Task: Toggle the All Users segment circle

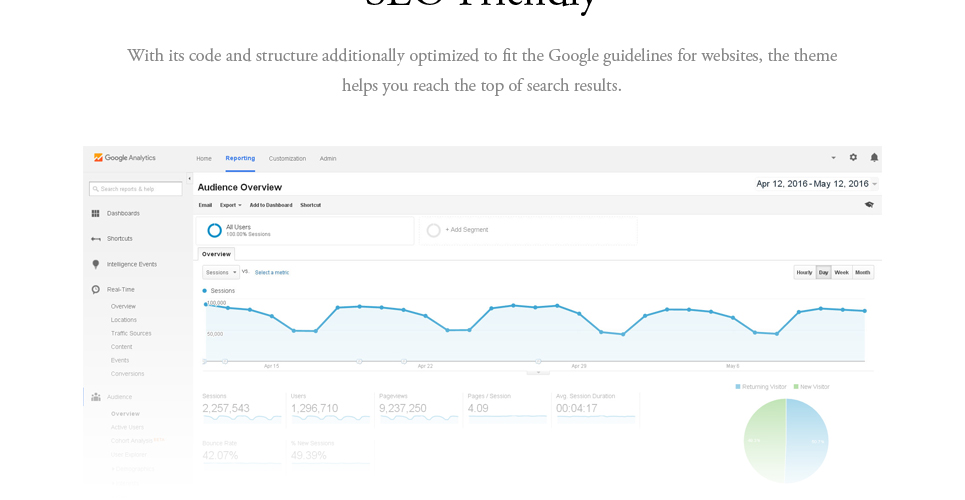Action: 214,230
